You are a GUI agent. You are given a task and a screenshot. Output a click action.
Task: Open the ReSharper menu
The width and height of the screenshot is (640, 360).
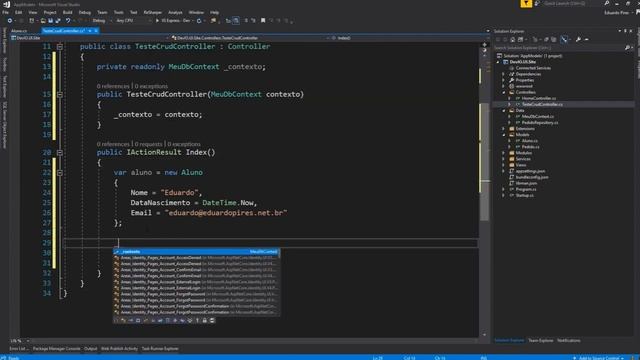point(153,13)
